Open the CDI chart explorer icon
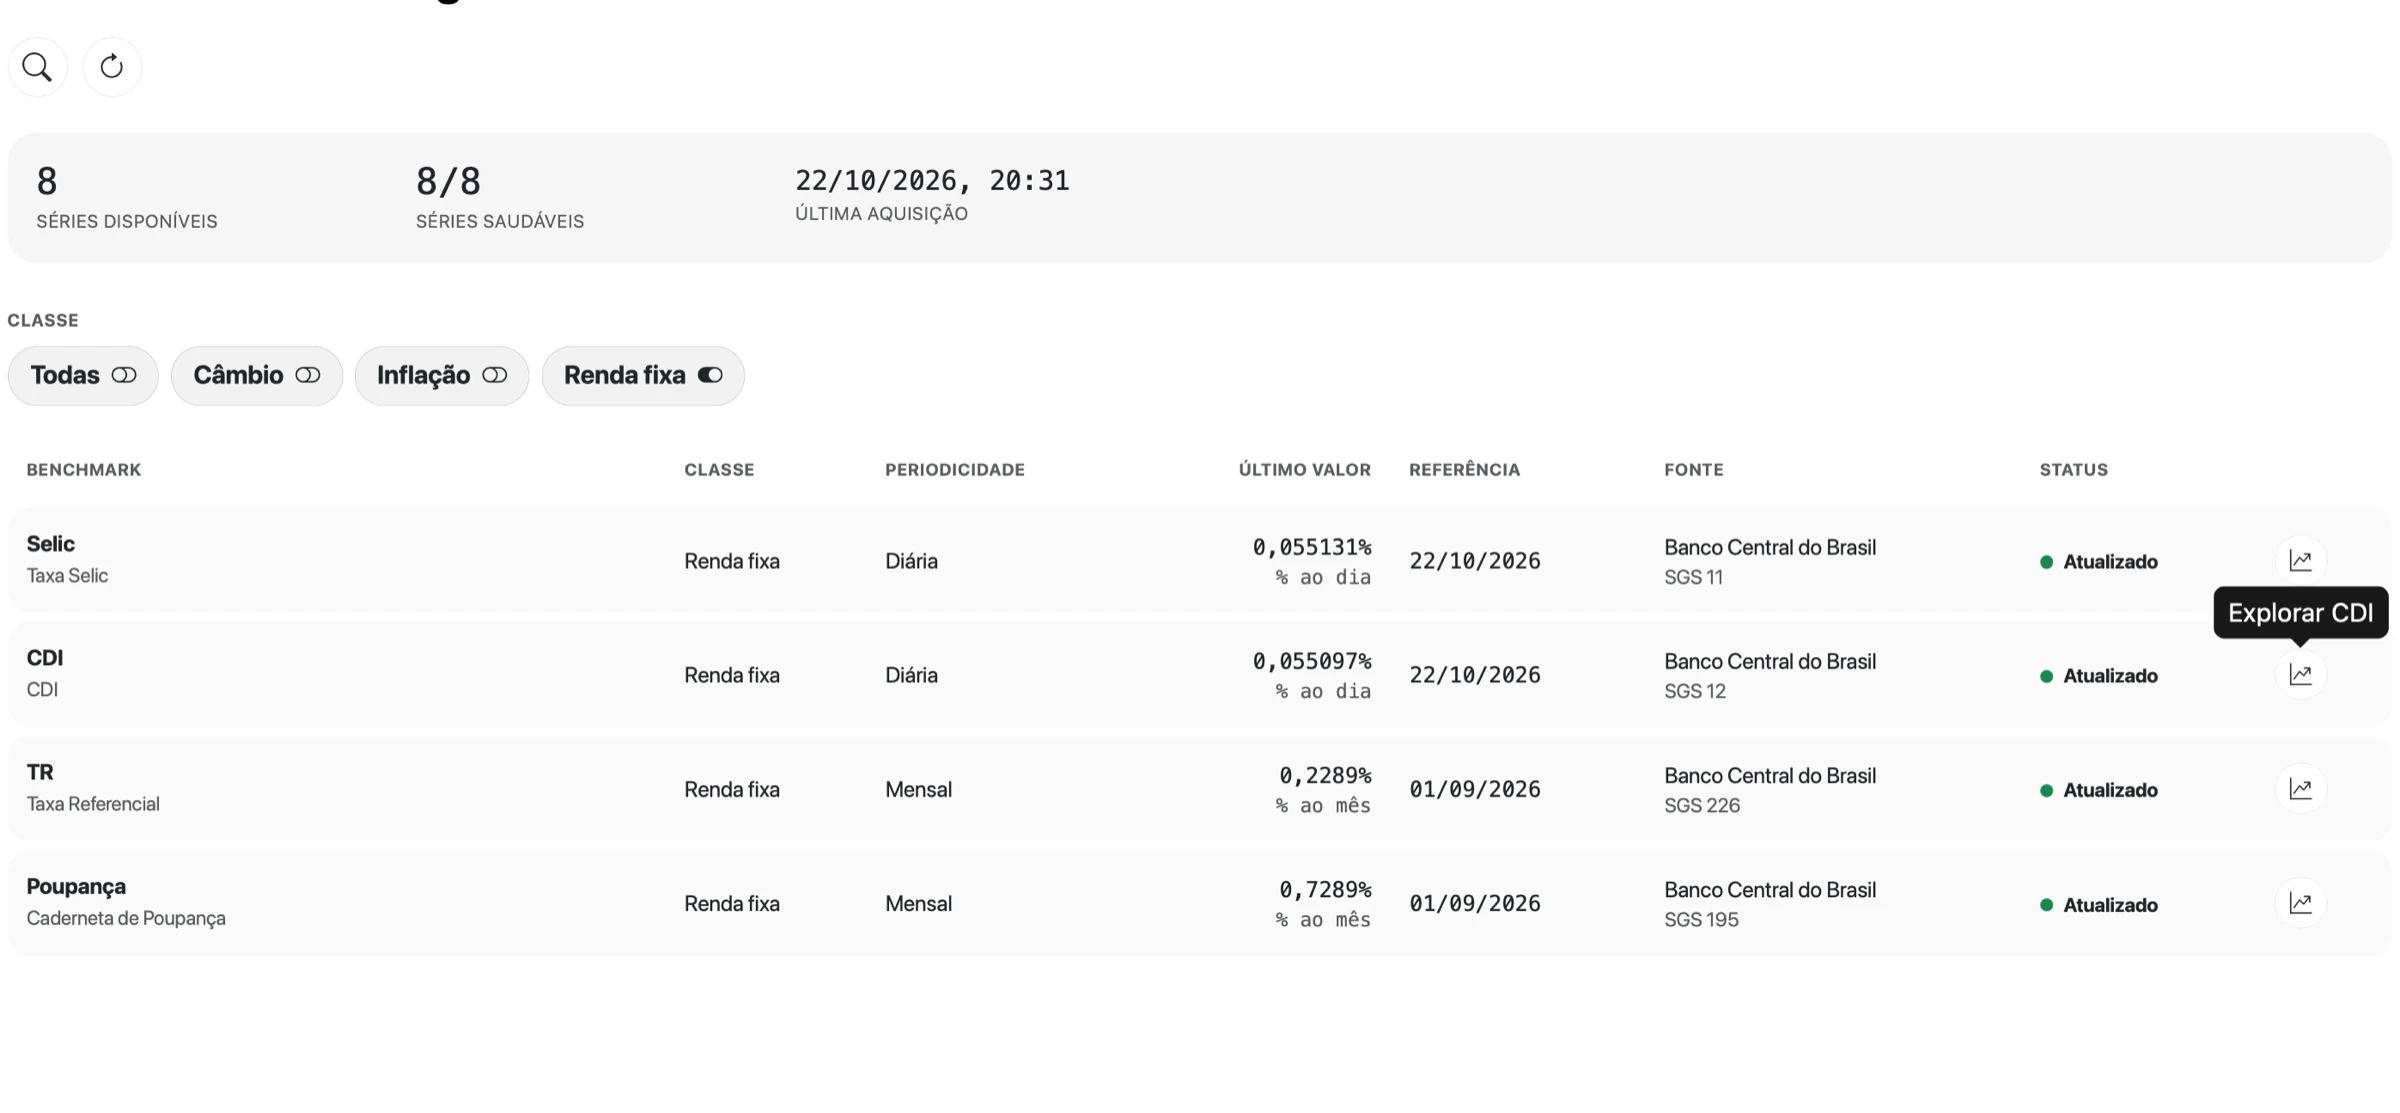The height and width of the screenshot is (1113, 2400). (2301, 675)
